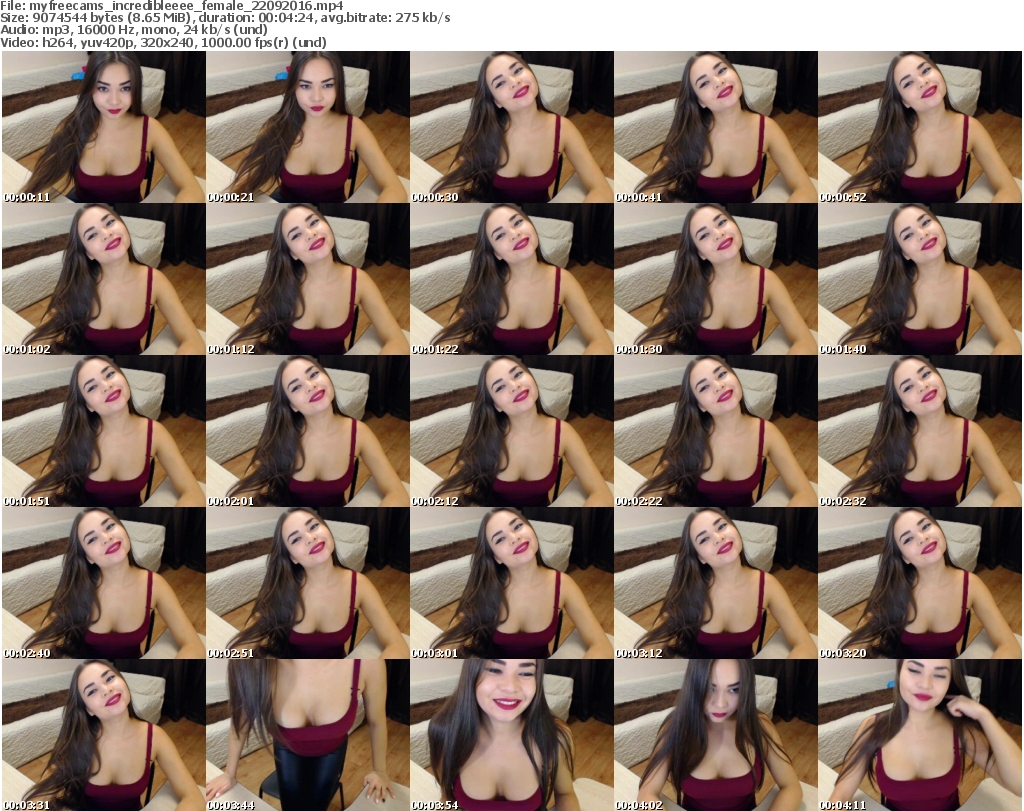Open the frame timestamped 00:01:30

click(x=716, y=279)
